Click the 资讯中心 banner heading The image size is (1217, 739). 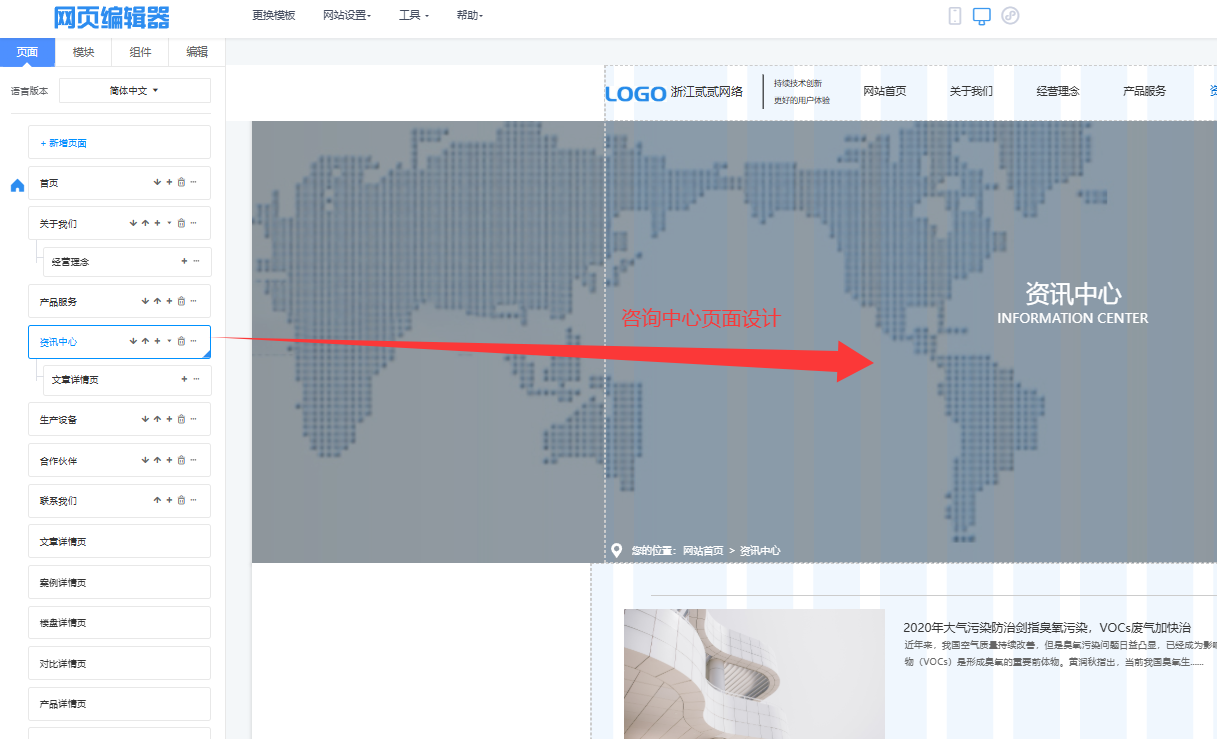pos(1073,293)
